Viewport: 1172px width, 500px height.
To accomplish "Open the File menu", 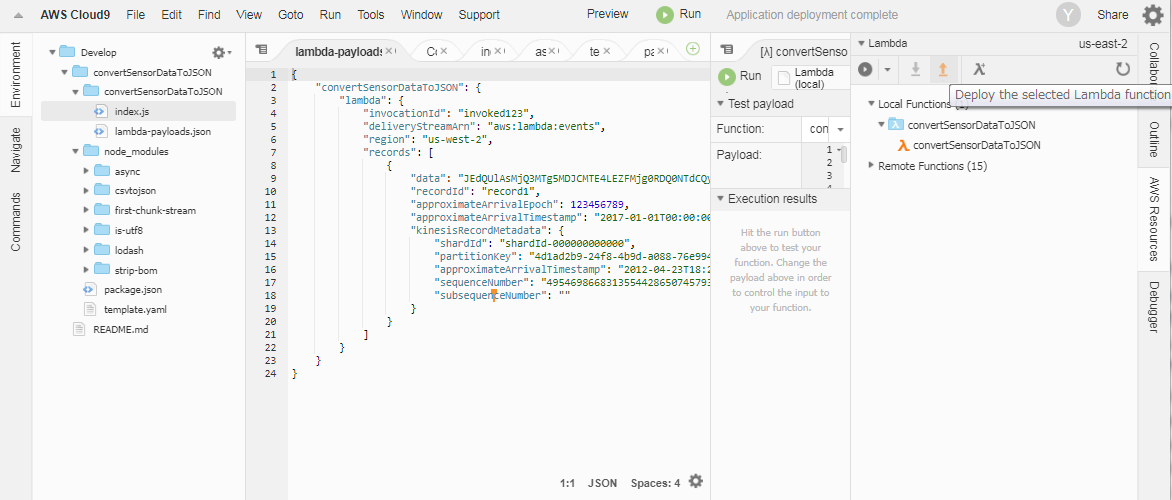I will pos(136,15).
